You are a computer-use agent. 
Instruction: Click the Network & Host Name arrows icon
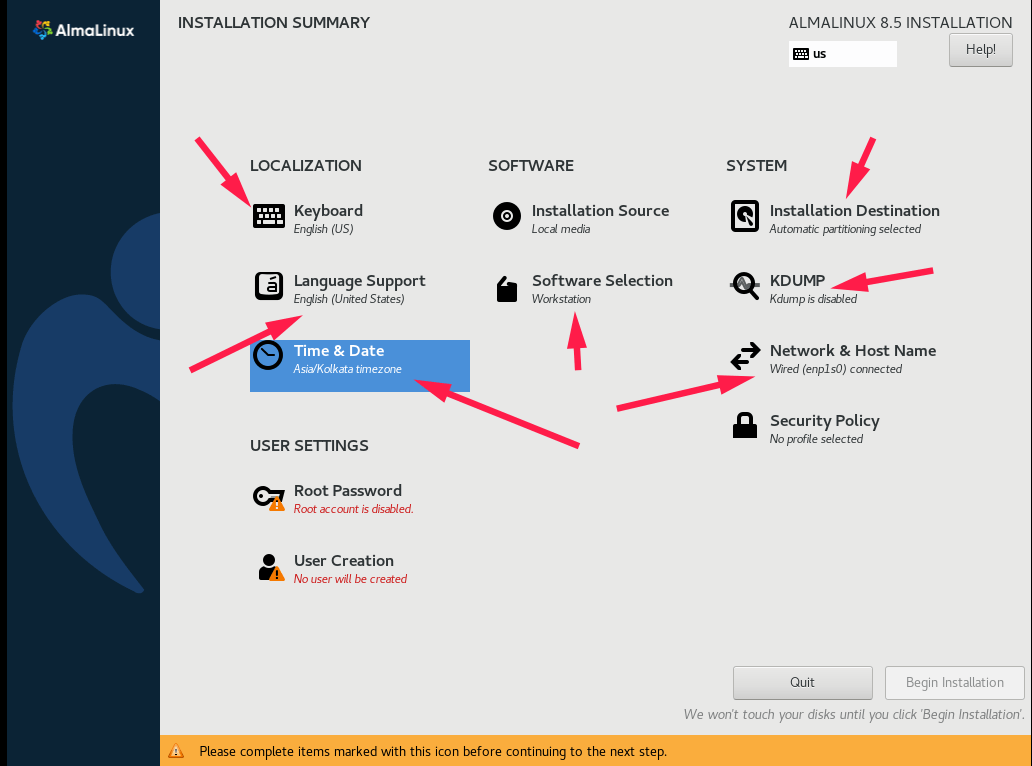point(744,356)
